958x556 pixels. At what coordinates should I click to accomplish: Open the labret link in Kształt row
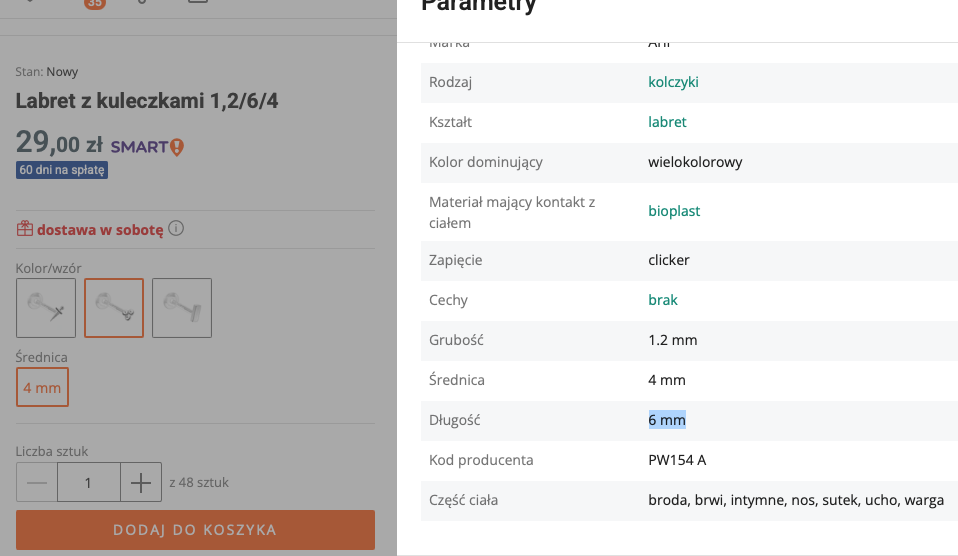pyautogui.click(x=667, y=122)
